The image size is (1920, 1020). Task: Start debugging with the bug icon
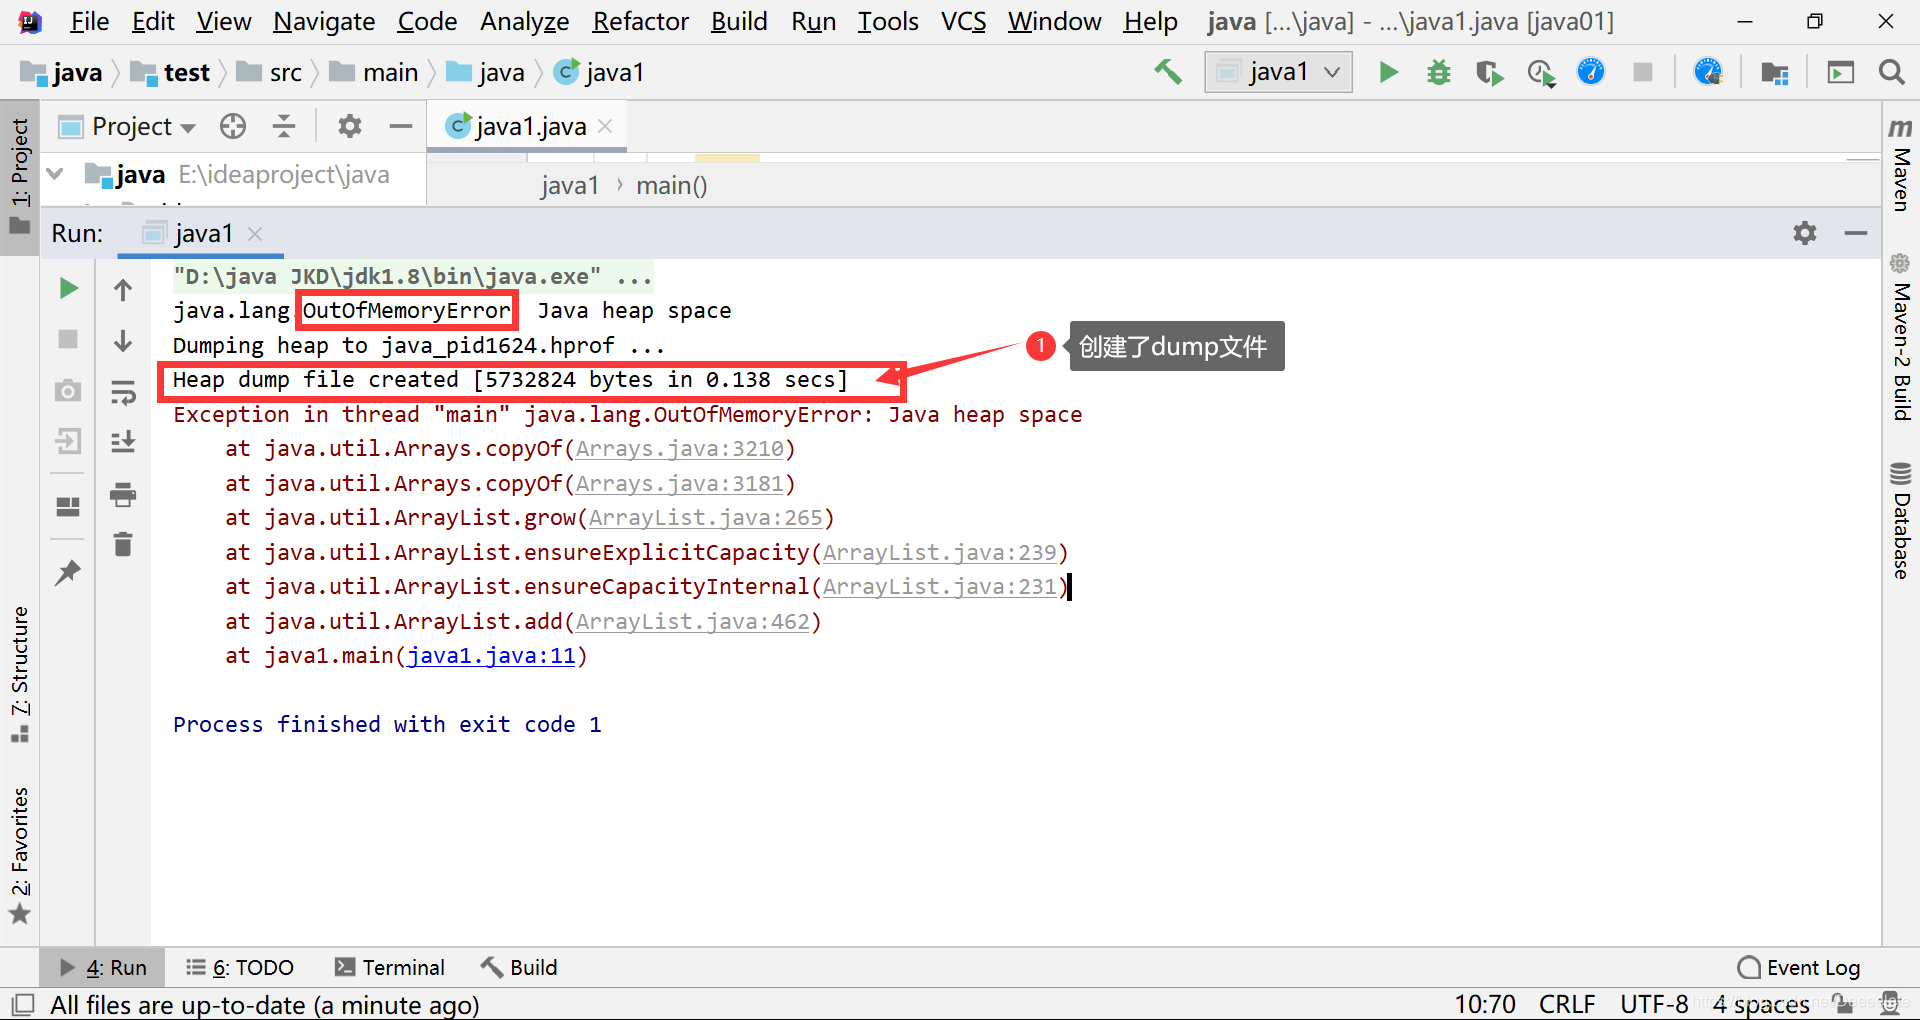coord(1439,72)
